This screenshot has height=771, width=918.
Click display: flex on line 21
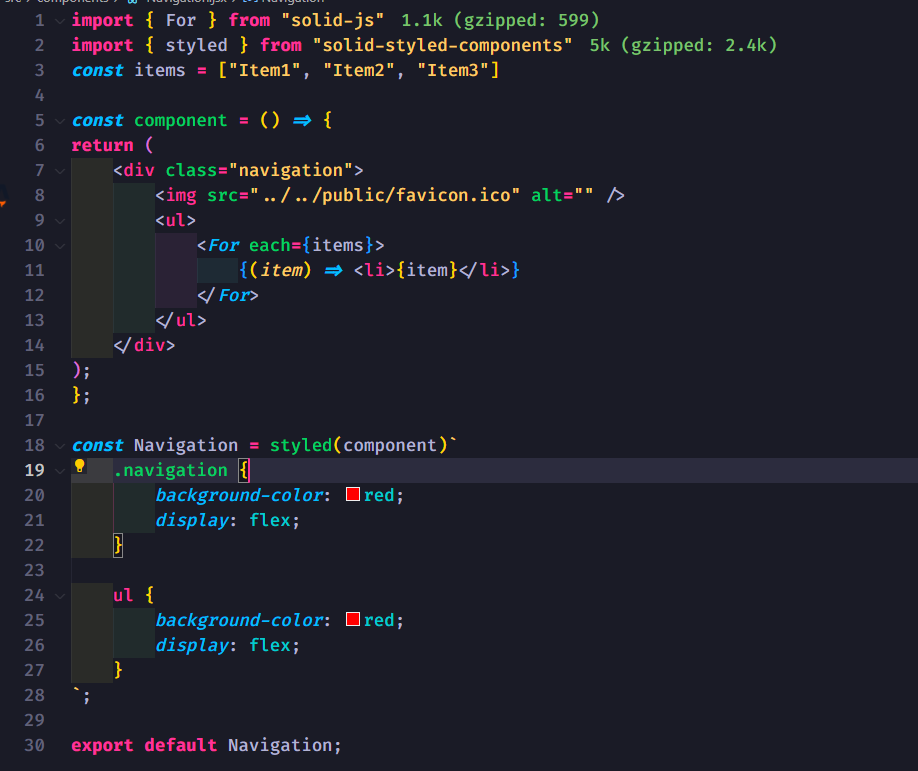coord(227,520)
